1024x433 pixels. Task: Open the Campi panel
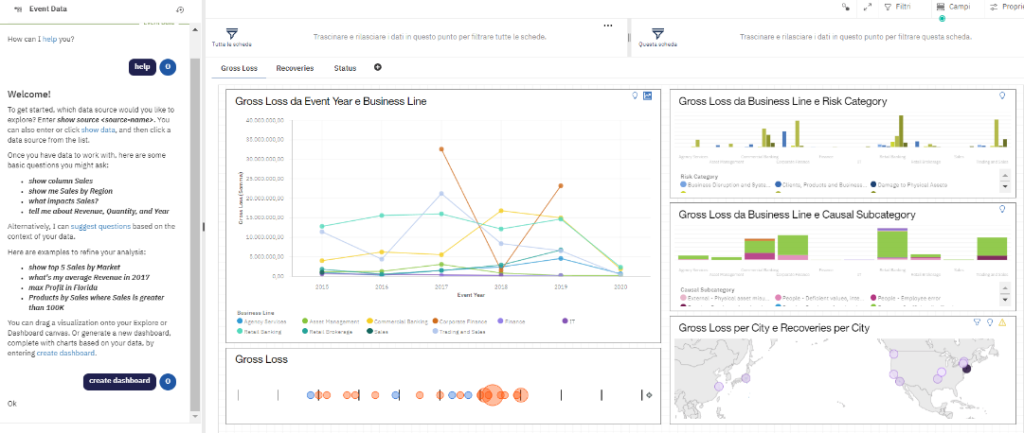point(953,7)
